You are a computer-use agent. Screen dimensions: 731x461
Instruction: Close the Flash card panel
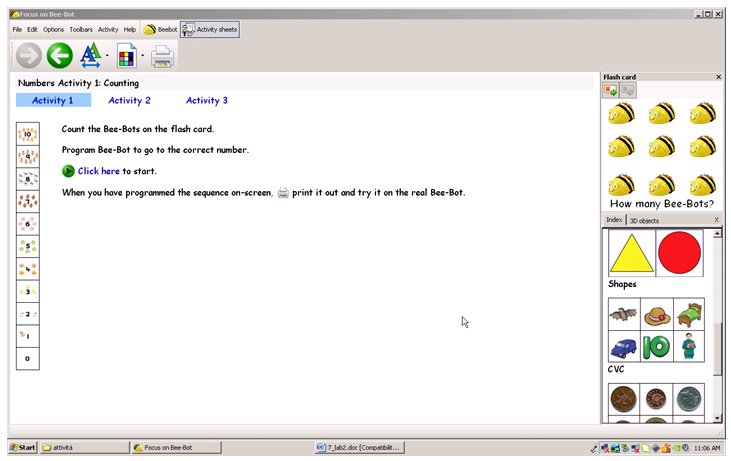click(x=718, y=77)
